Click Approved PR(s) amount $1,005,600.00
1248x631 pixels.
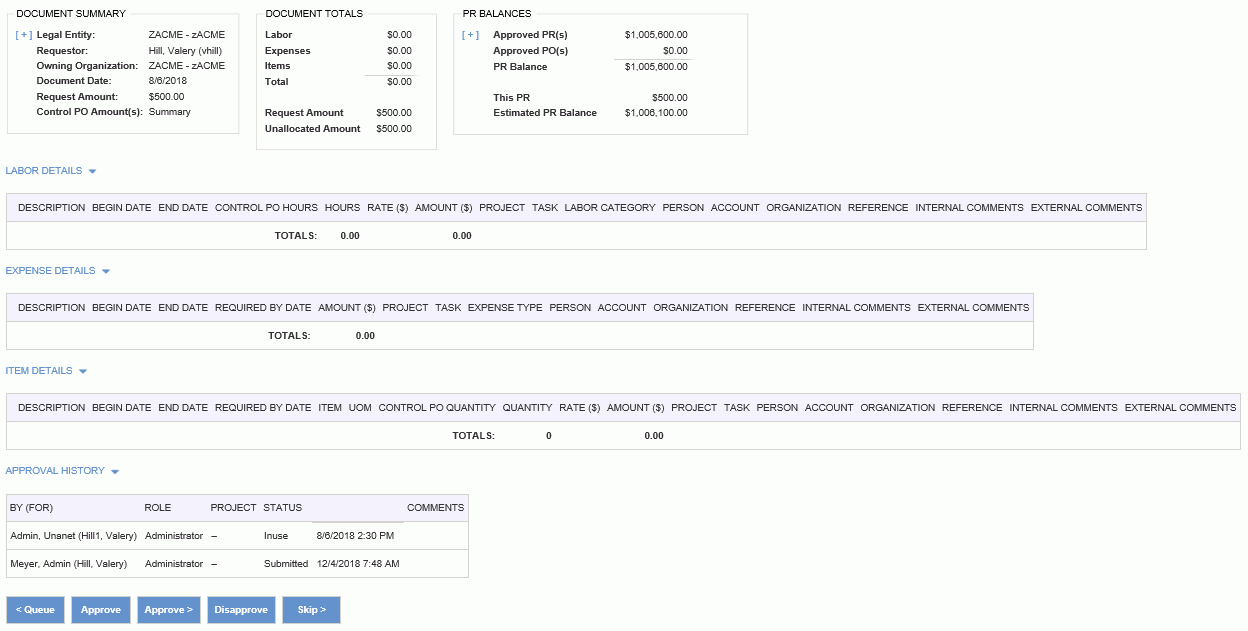click(656, 35)
